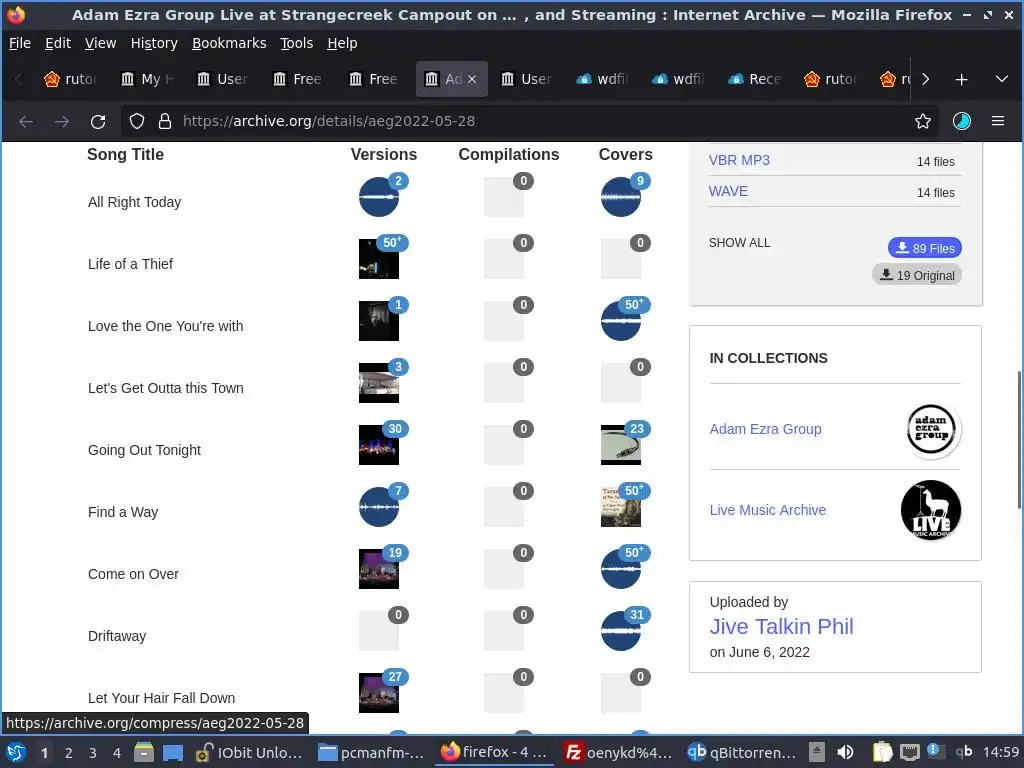Open Love the One You're with versions thumbnail
The width and height of the screenshot is (1024, 768).
point(379,321)
